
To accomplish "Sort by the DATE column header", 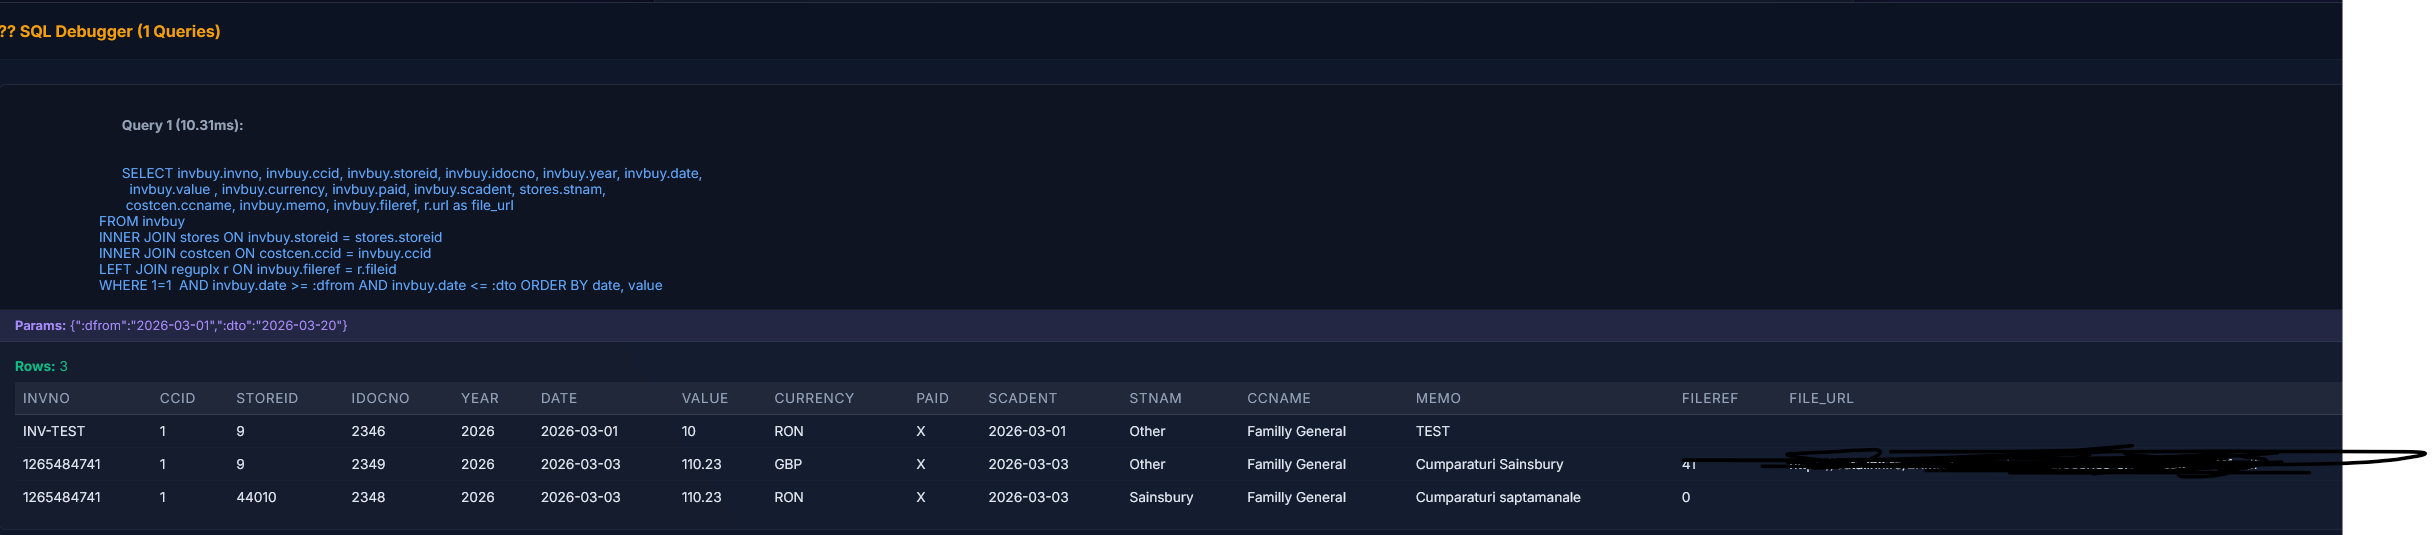I will coord(558,398).
